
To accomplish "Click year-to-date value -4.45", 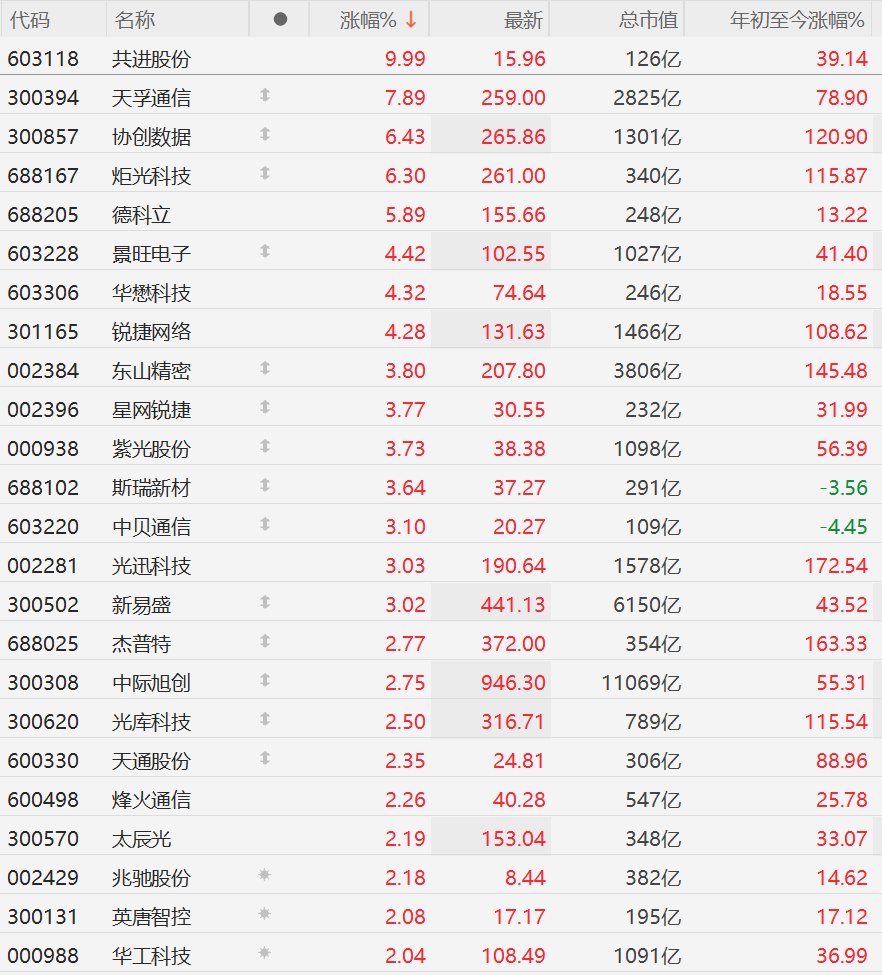I will (x=843, y=527).
